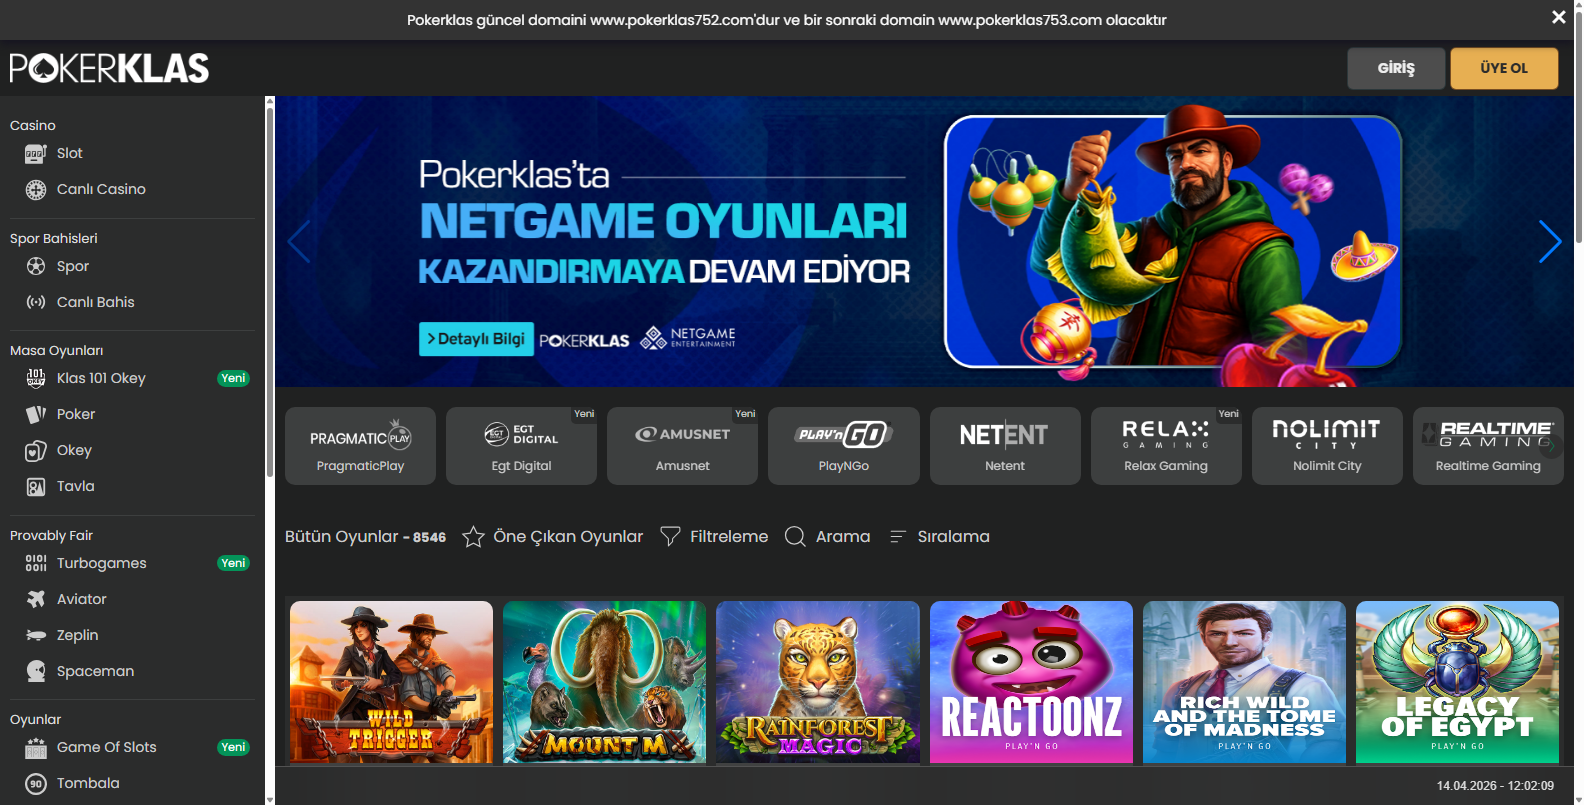Open Filtreleme options

(x=729, y=537)
